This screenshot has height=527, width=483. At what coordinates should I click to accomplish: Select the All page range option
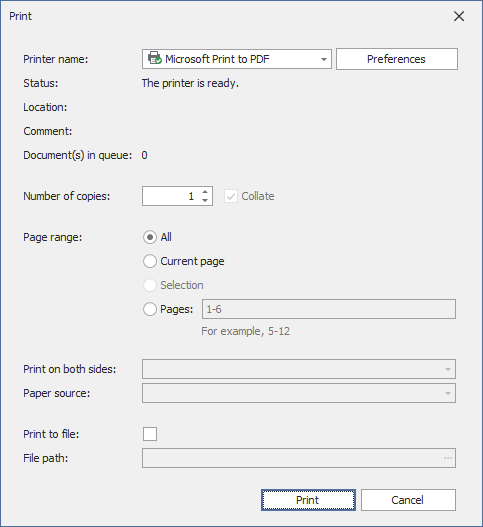coord(150,237)
